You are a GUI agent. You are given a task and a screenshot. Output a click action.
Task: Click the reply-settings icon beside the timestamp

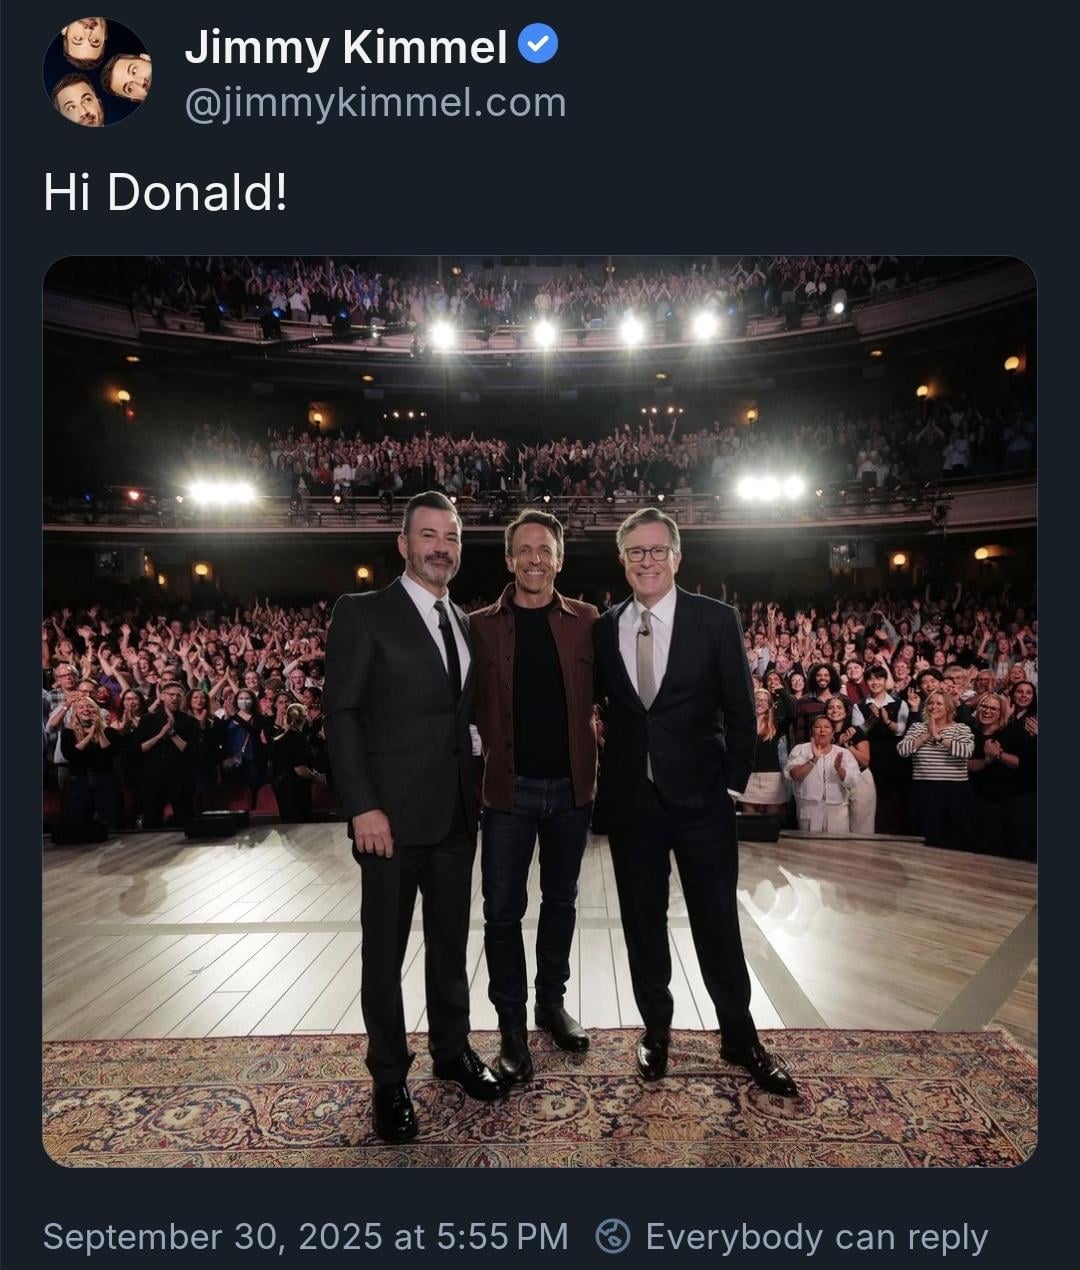pos(612,1236)
